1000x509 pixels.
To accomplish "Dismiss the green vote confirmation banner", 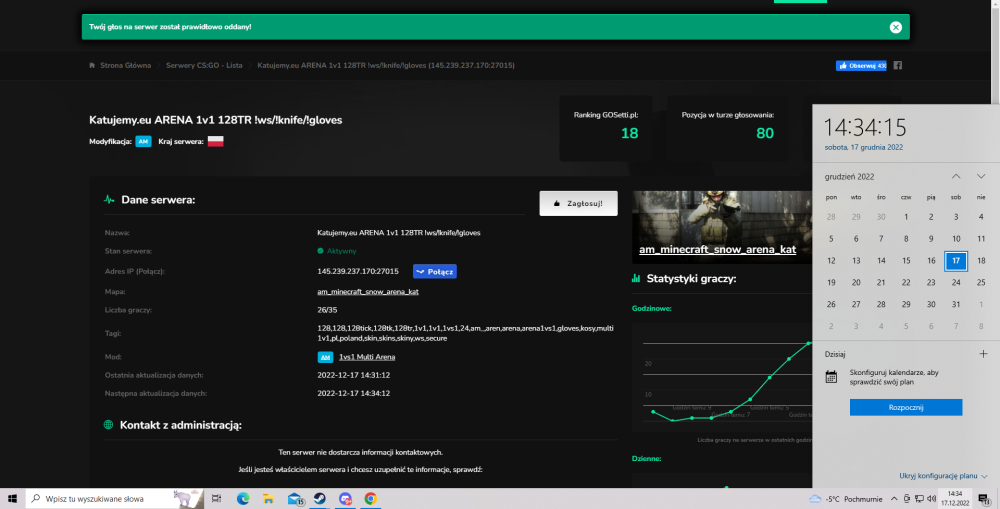I will pyautogui.click(x=895, y=27).
